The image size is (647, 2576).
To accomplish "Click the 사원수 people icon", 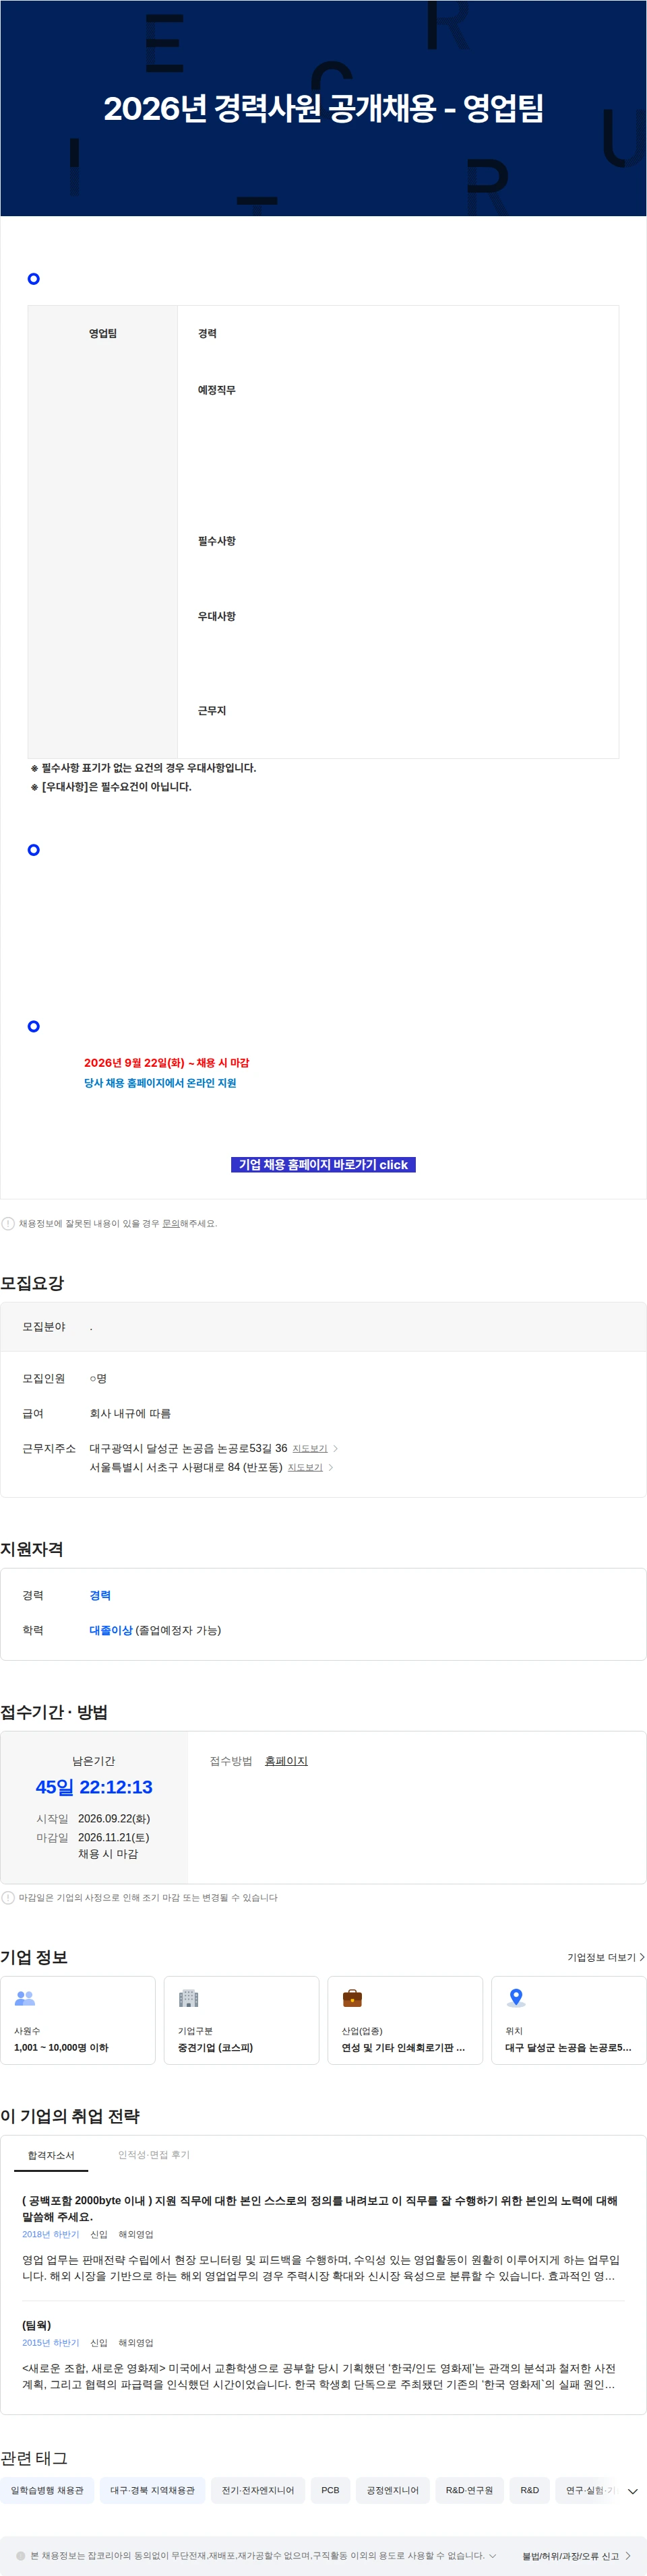I will [25, 1997].
